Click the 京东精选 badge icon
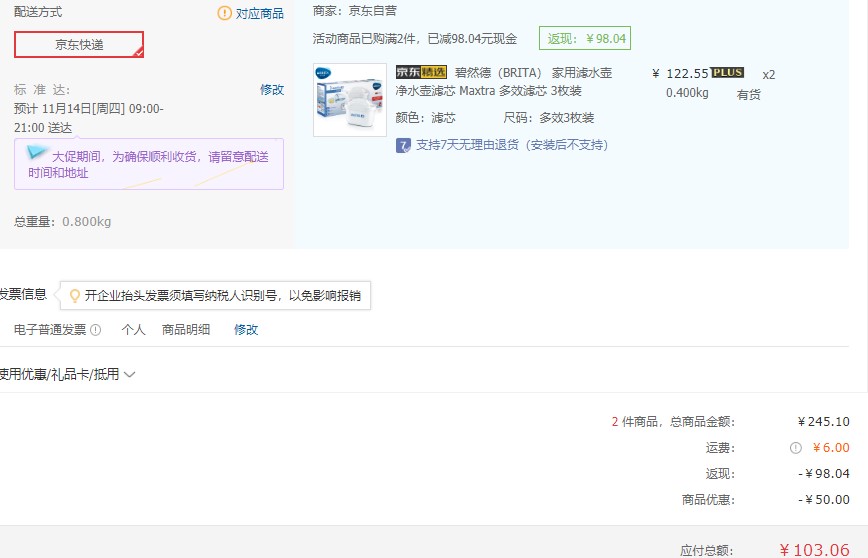 tap(421, 73)
